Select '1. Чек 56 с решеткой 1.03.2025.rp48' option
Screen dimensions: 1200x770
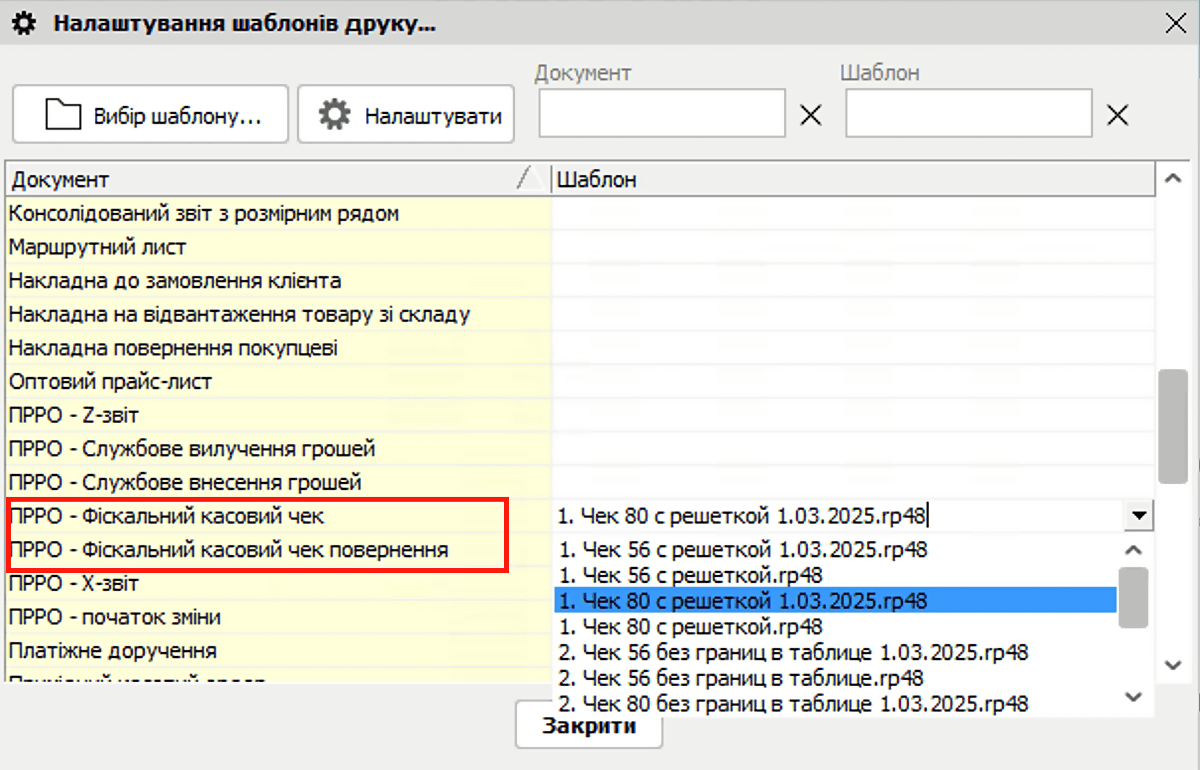point(742,549)
